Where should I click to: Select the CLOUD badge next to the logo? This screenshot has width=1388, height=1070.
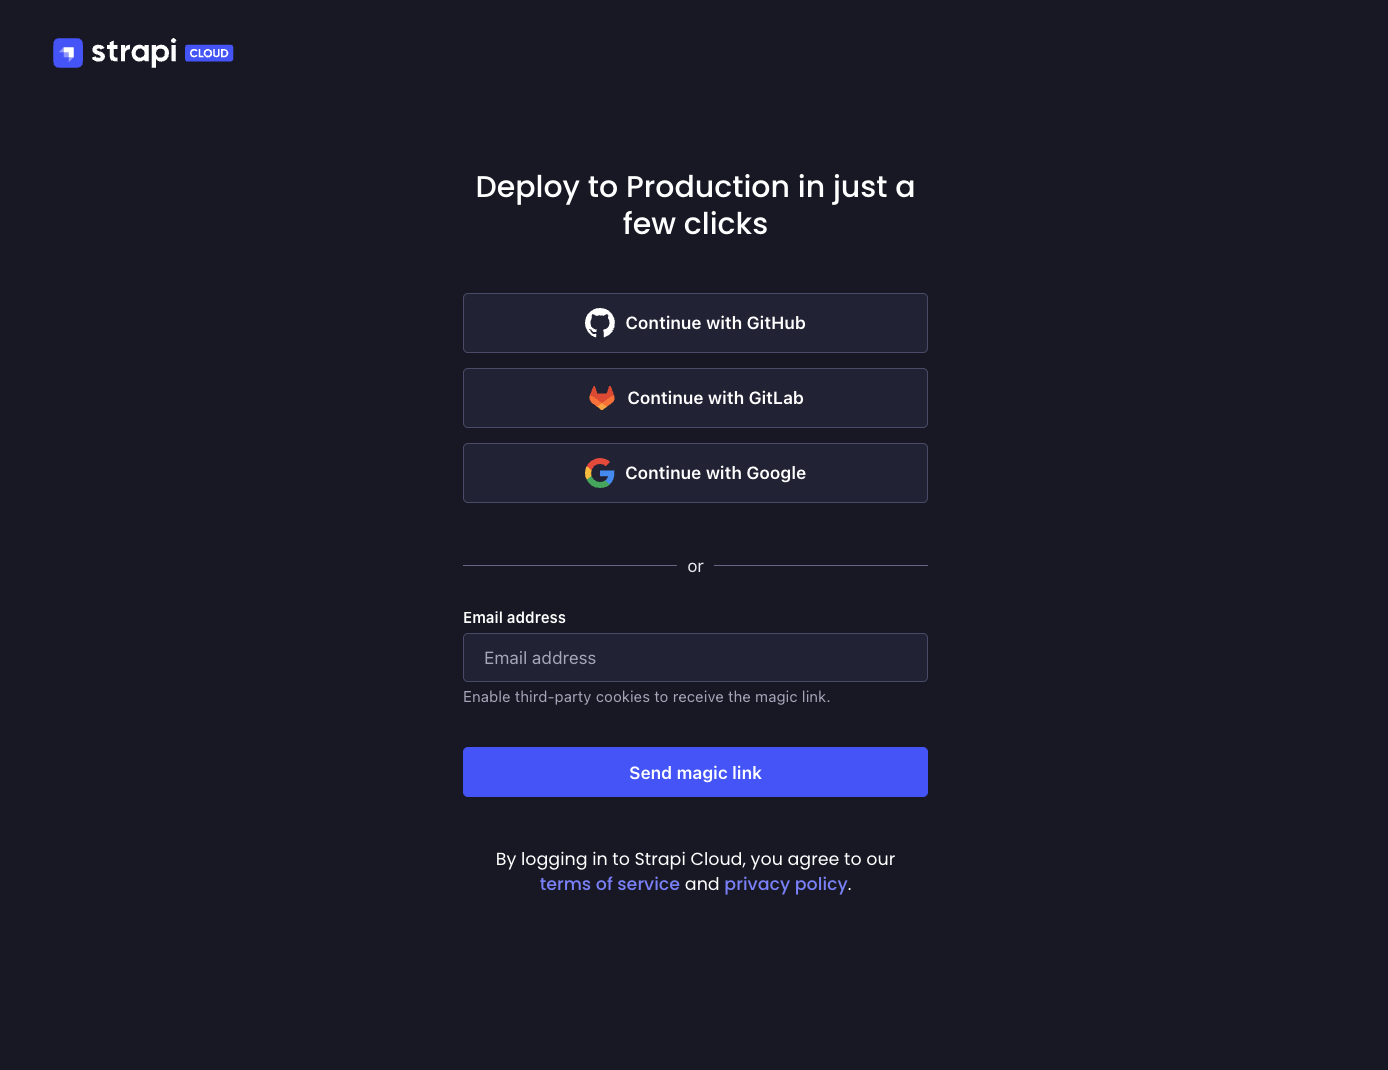pos(208,52)
